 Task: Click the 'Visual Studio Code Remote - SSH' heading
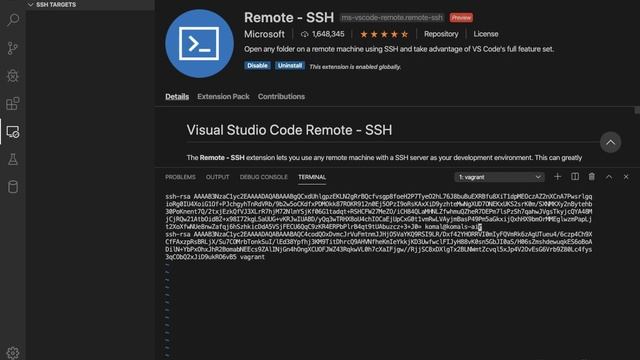(289, 130)
